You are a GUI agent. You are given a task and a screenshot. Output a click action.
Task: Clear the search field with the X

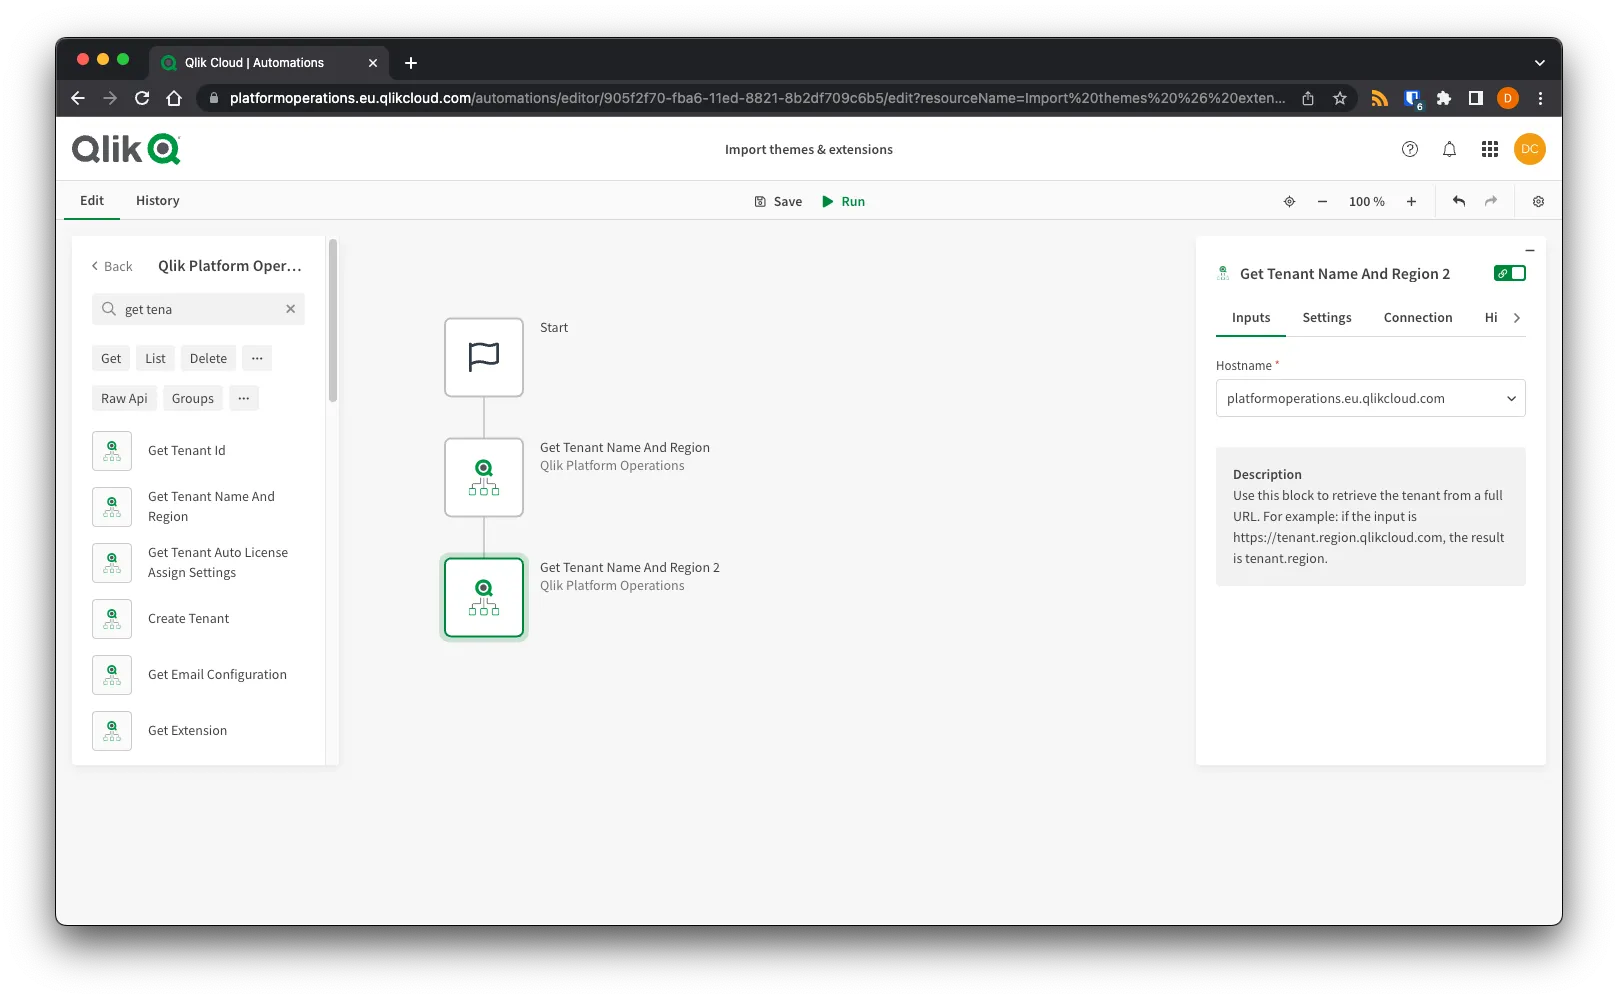tap(290, 309)
